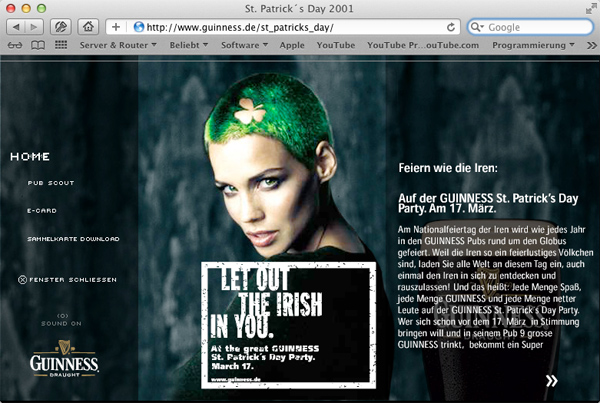Open the Pub Scout menu item
This screenshot has width=600, height=403.
click(x=51, y=183)
